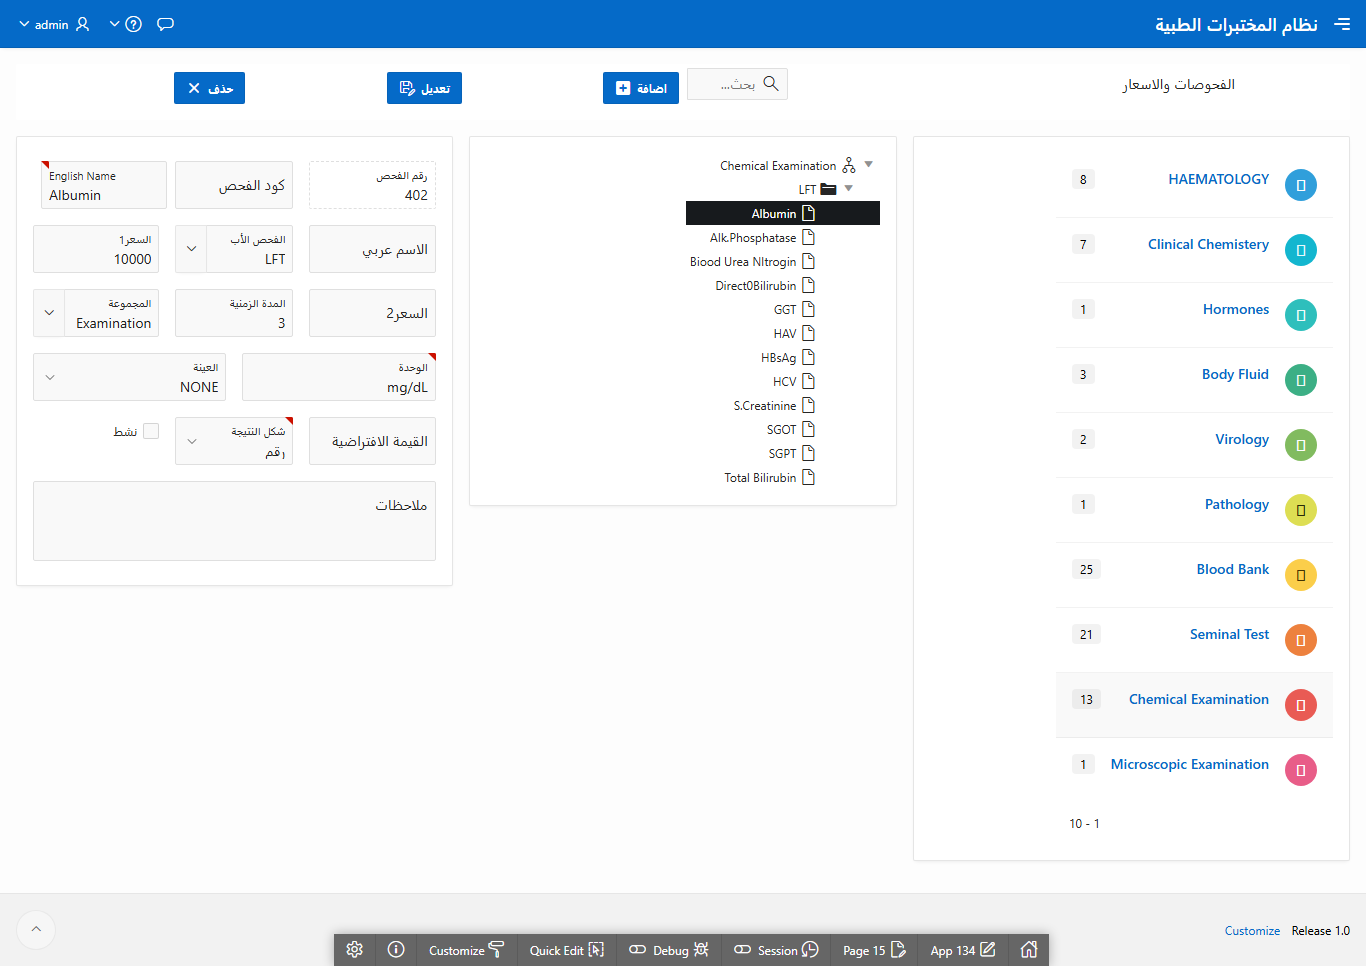1366x966 pixels.
Task: Click the Virology light-green circle icon
Action: click(1301, 445)
